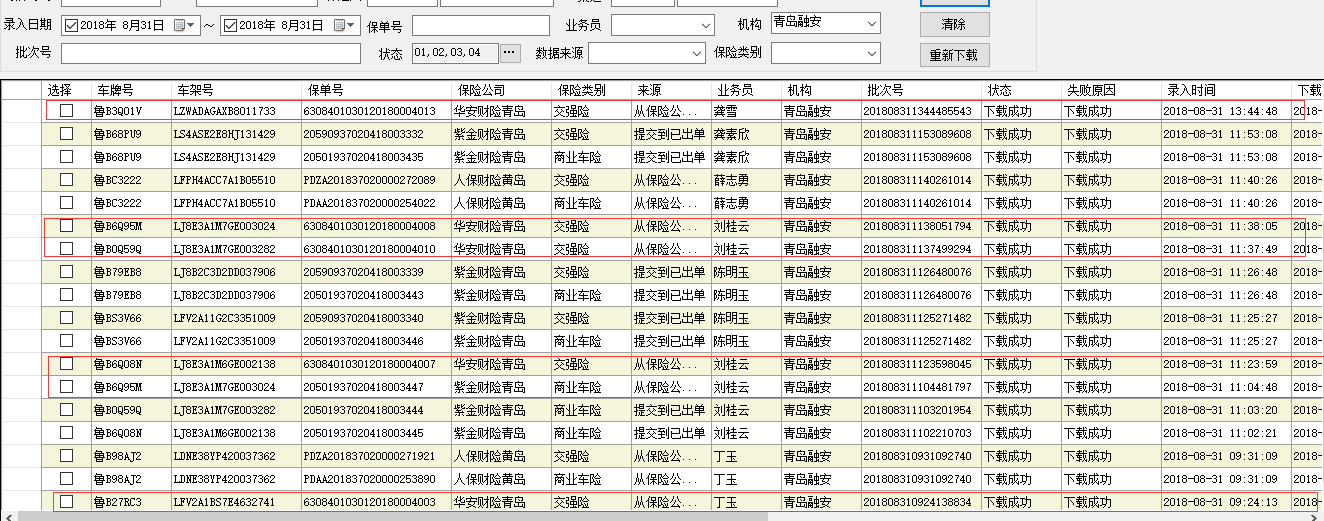Click into the 批次号 text field

coord(210,53)
